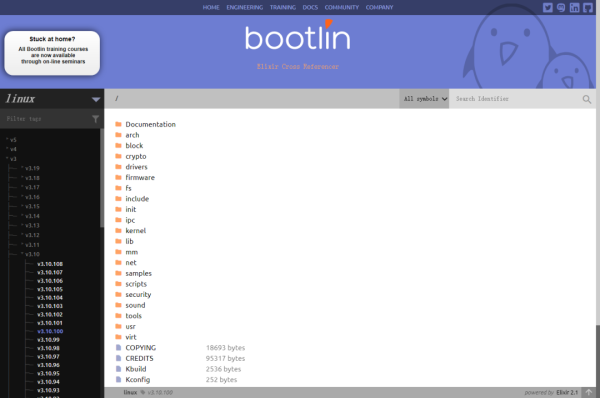The width and height of the screenshot is (600, 398).
Task: Open Bootlin's Twitter page icon
Action: (548, 7)
